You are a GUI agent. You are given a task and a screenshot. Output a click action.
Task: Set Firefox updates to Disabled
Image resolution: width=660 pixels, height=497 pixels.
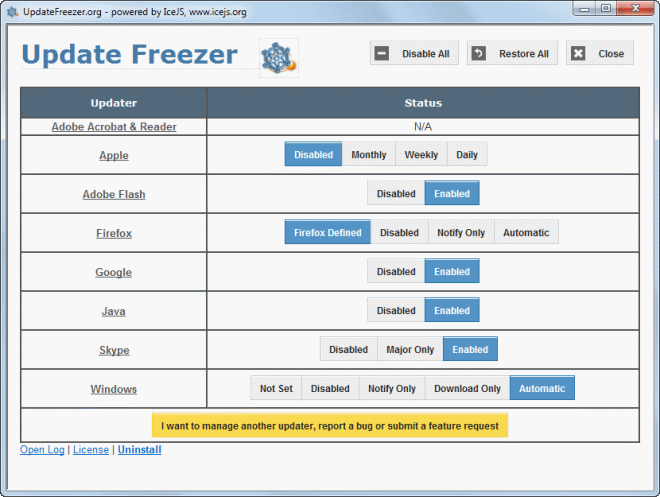399,232
